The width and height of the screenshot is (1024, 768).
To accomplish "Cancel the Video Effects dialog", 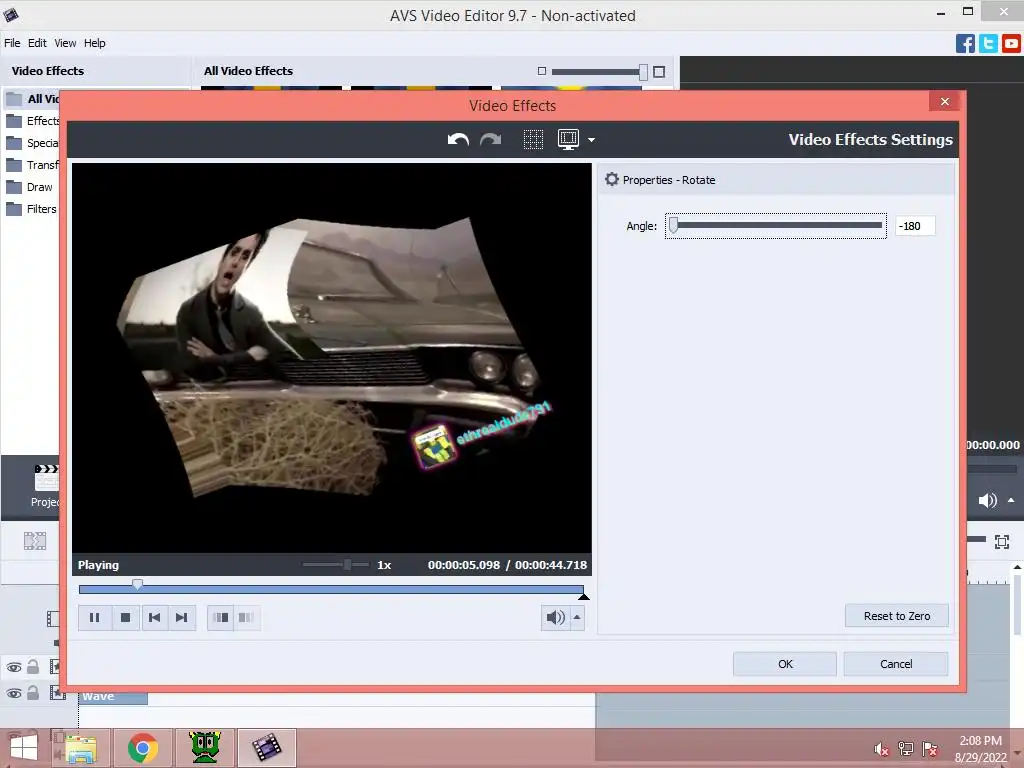I will (895, 664).
